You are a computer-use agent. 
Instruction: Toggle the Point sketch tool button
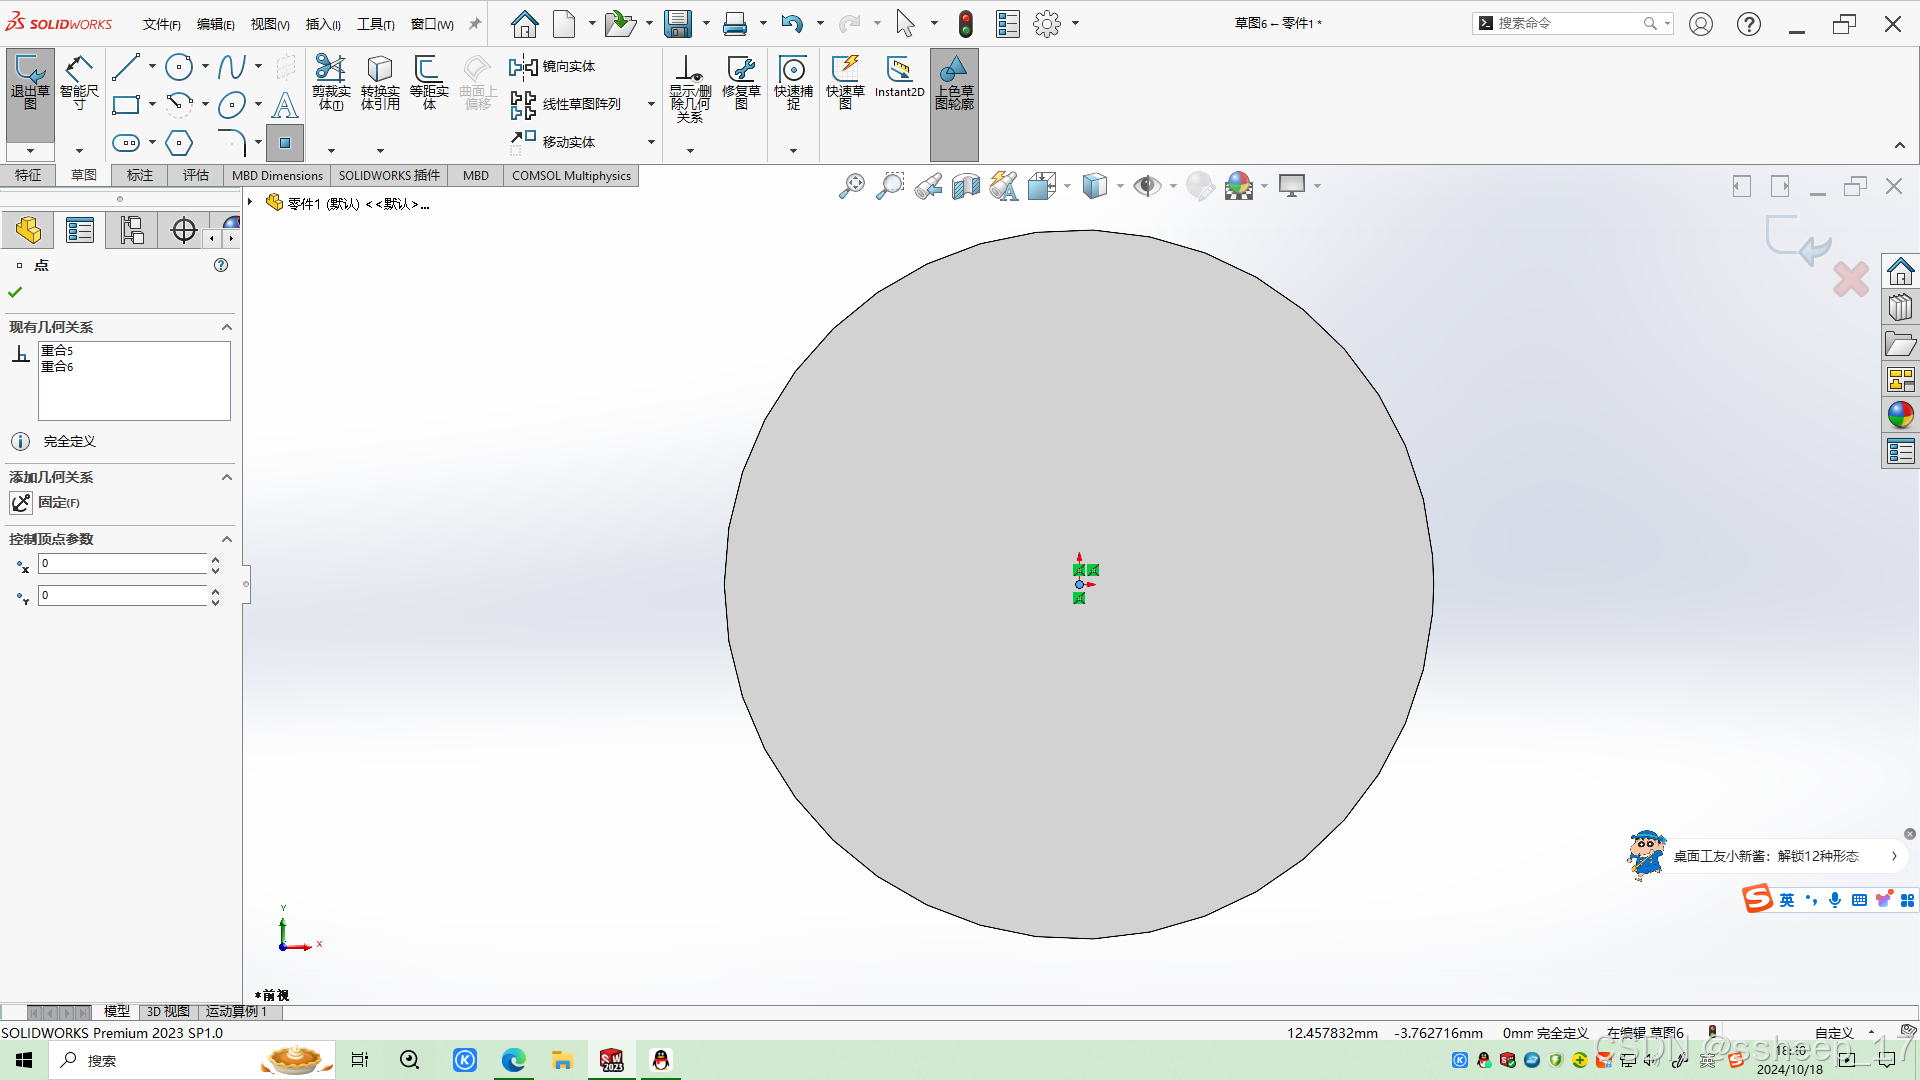point(285,143)
